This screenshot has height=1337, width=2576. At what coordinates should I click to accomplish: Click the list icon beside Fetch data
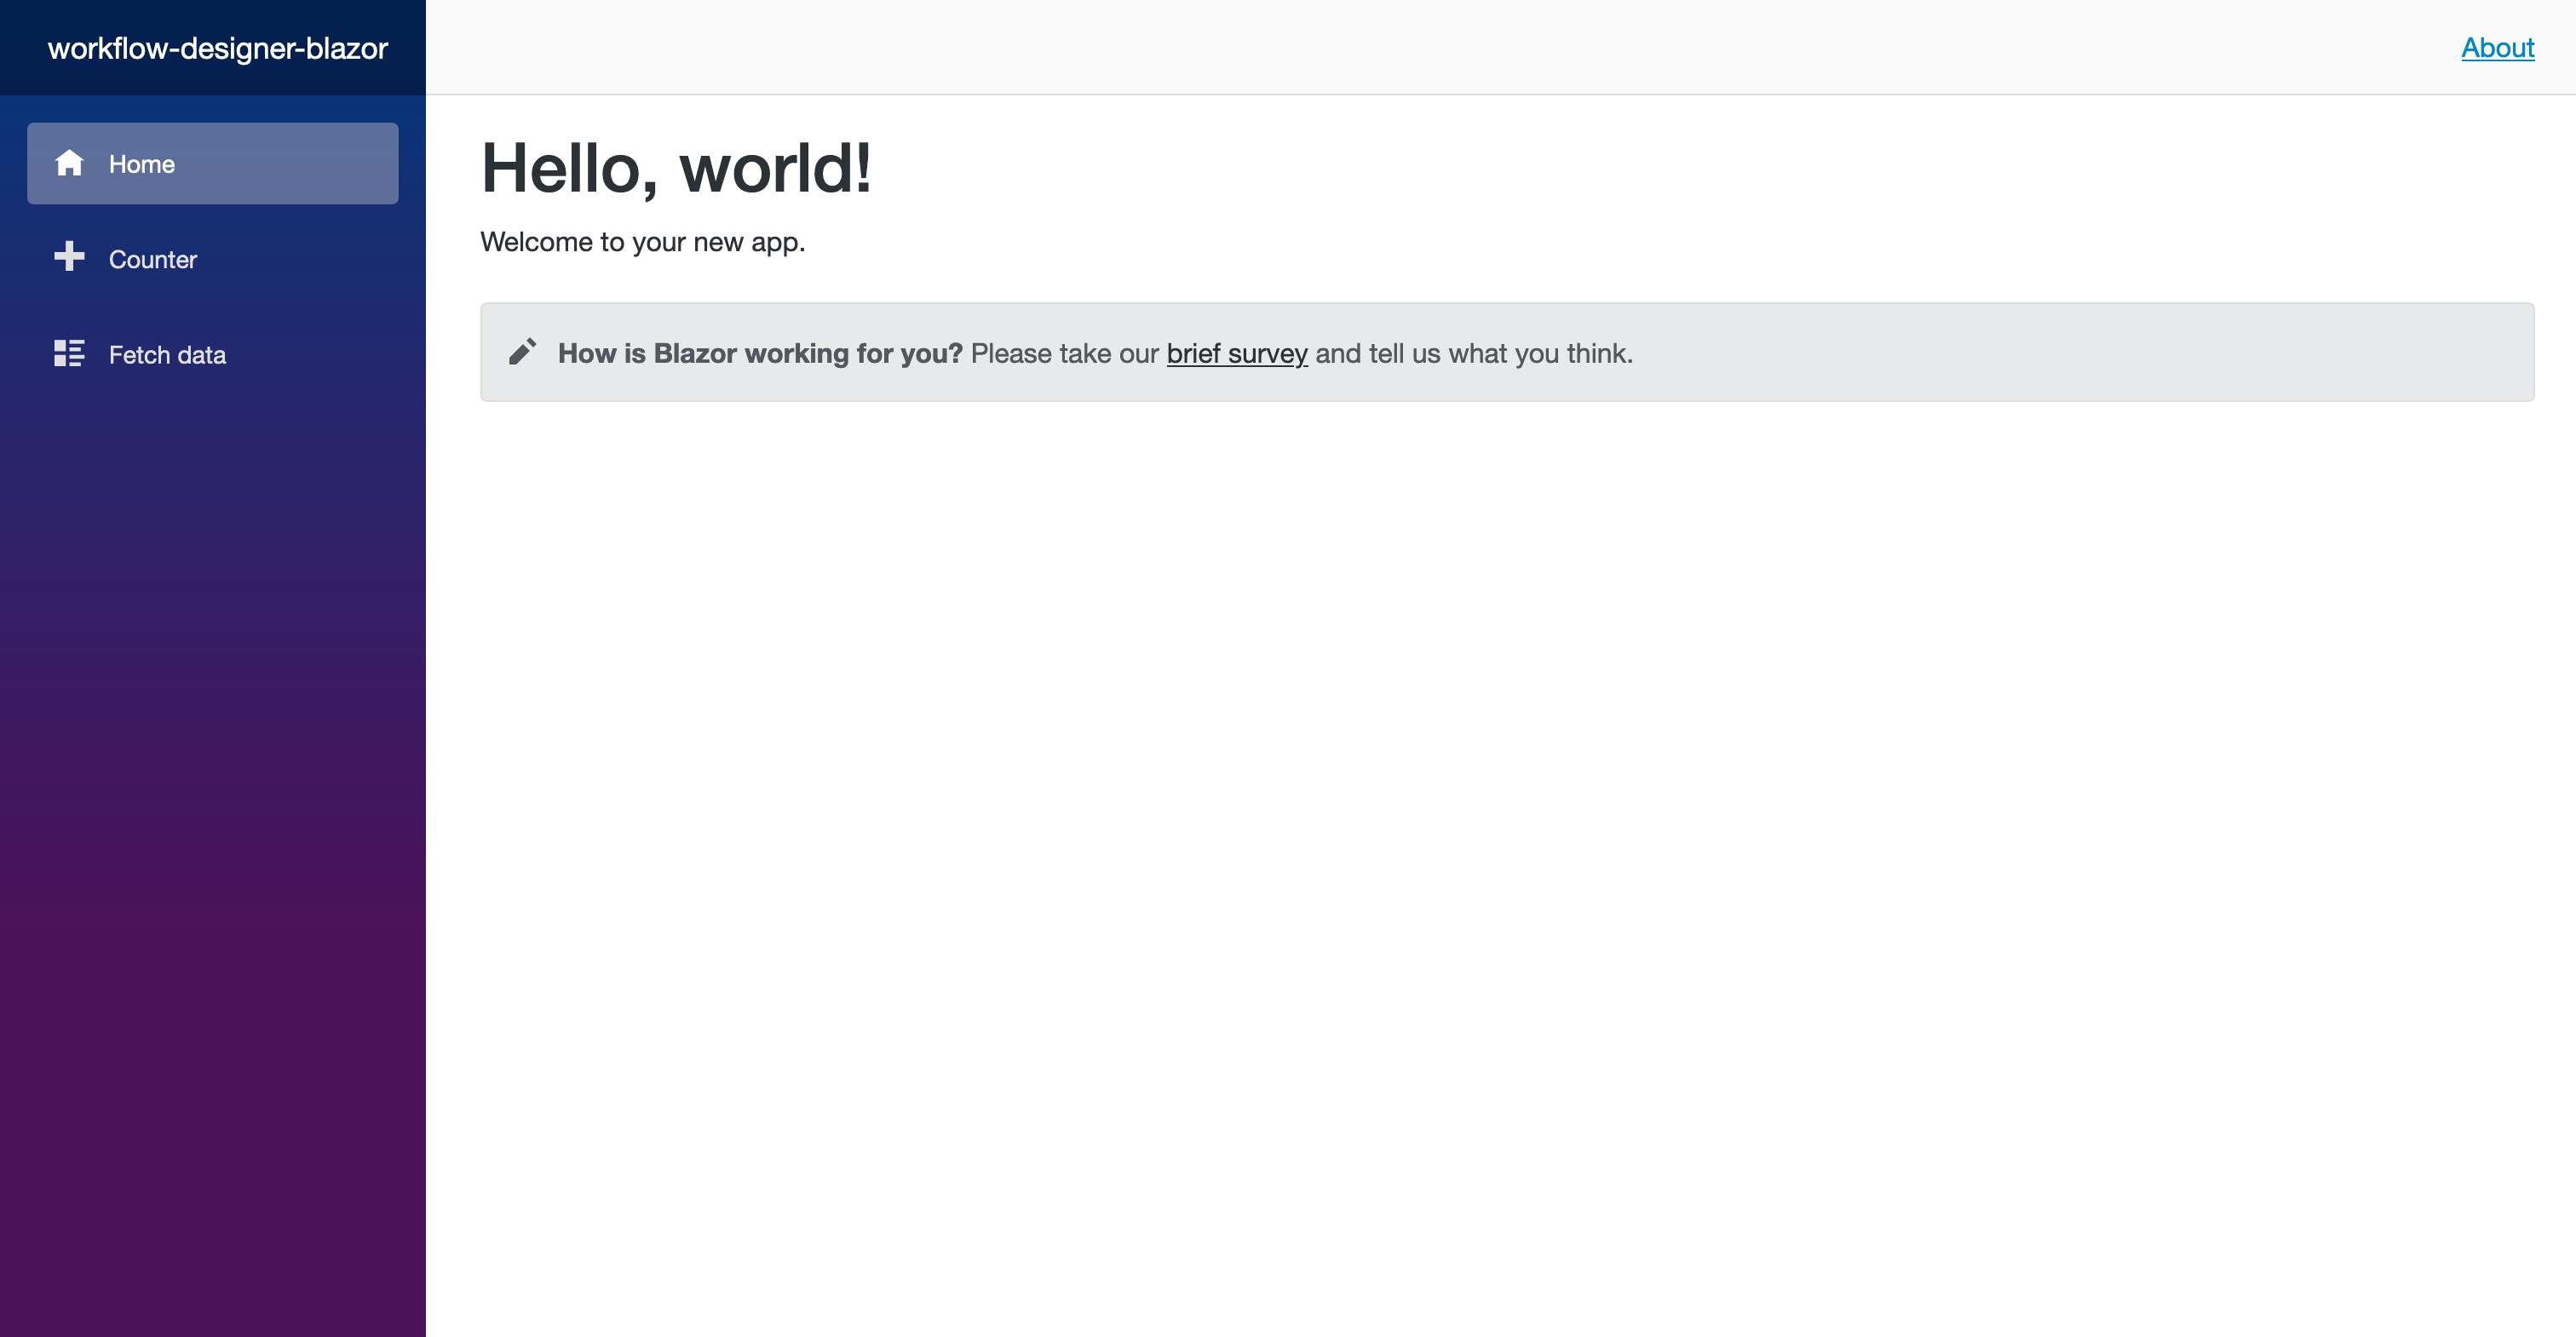click(68, 353)
